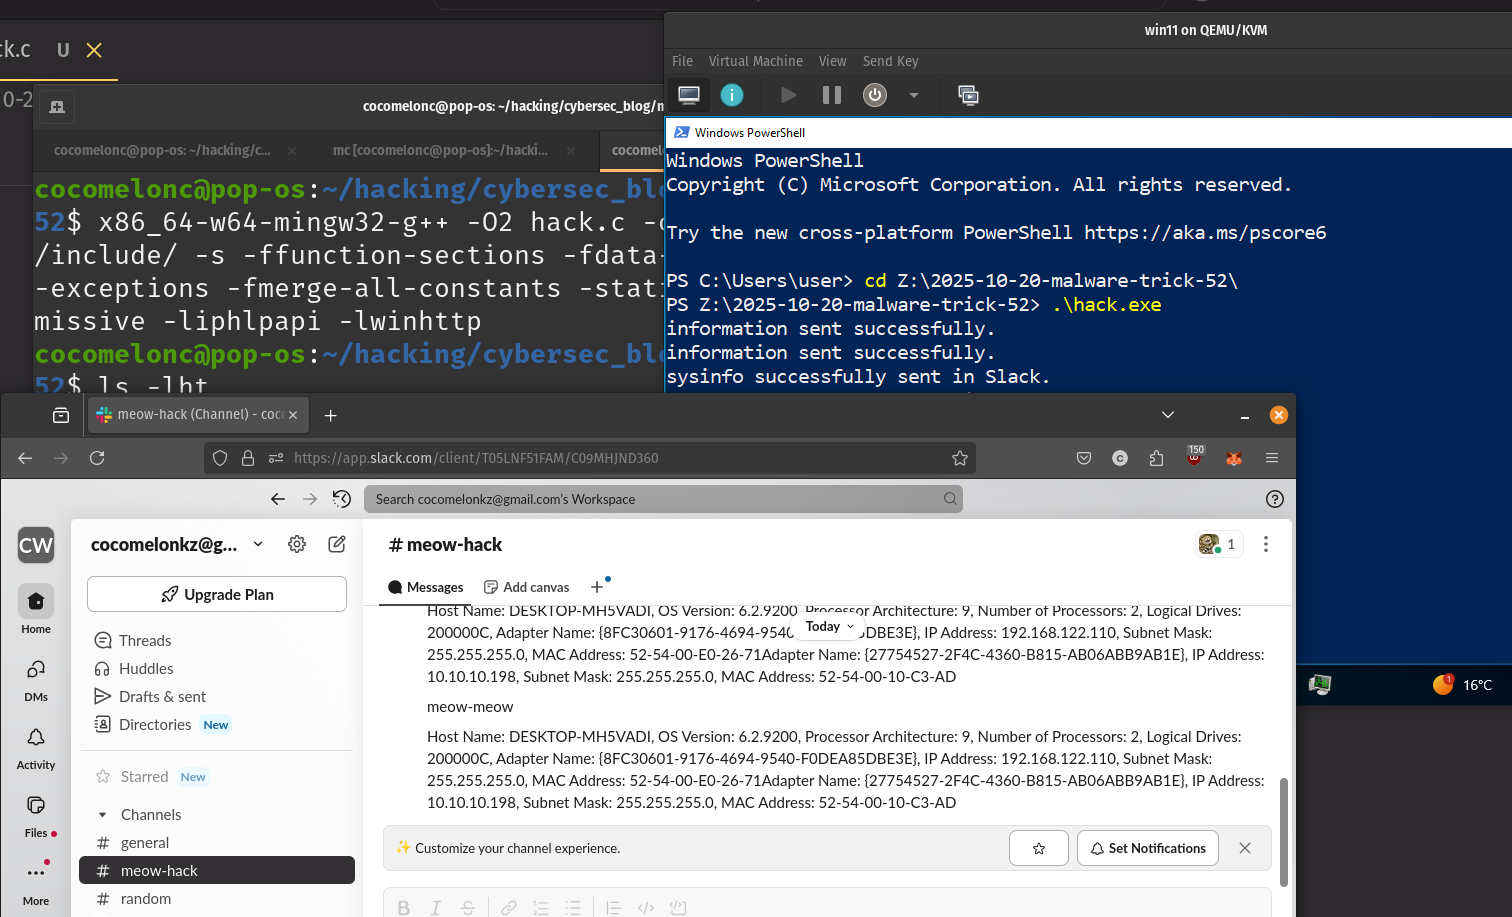Viewport: 1512px width, 917px height.
Task: Open the Slack help icon
Action: tap(1274, 499)
